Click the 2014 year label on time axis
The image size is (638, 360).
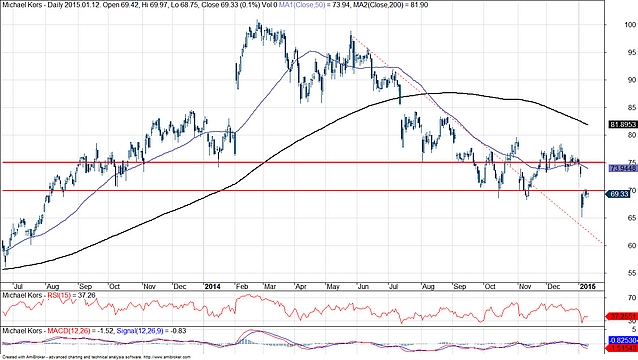[212, 286]
